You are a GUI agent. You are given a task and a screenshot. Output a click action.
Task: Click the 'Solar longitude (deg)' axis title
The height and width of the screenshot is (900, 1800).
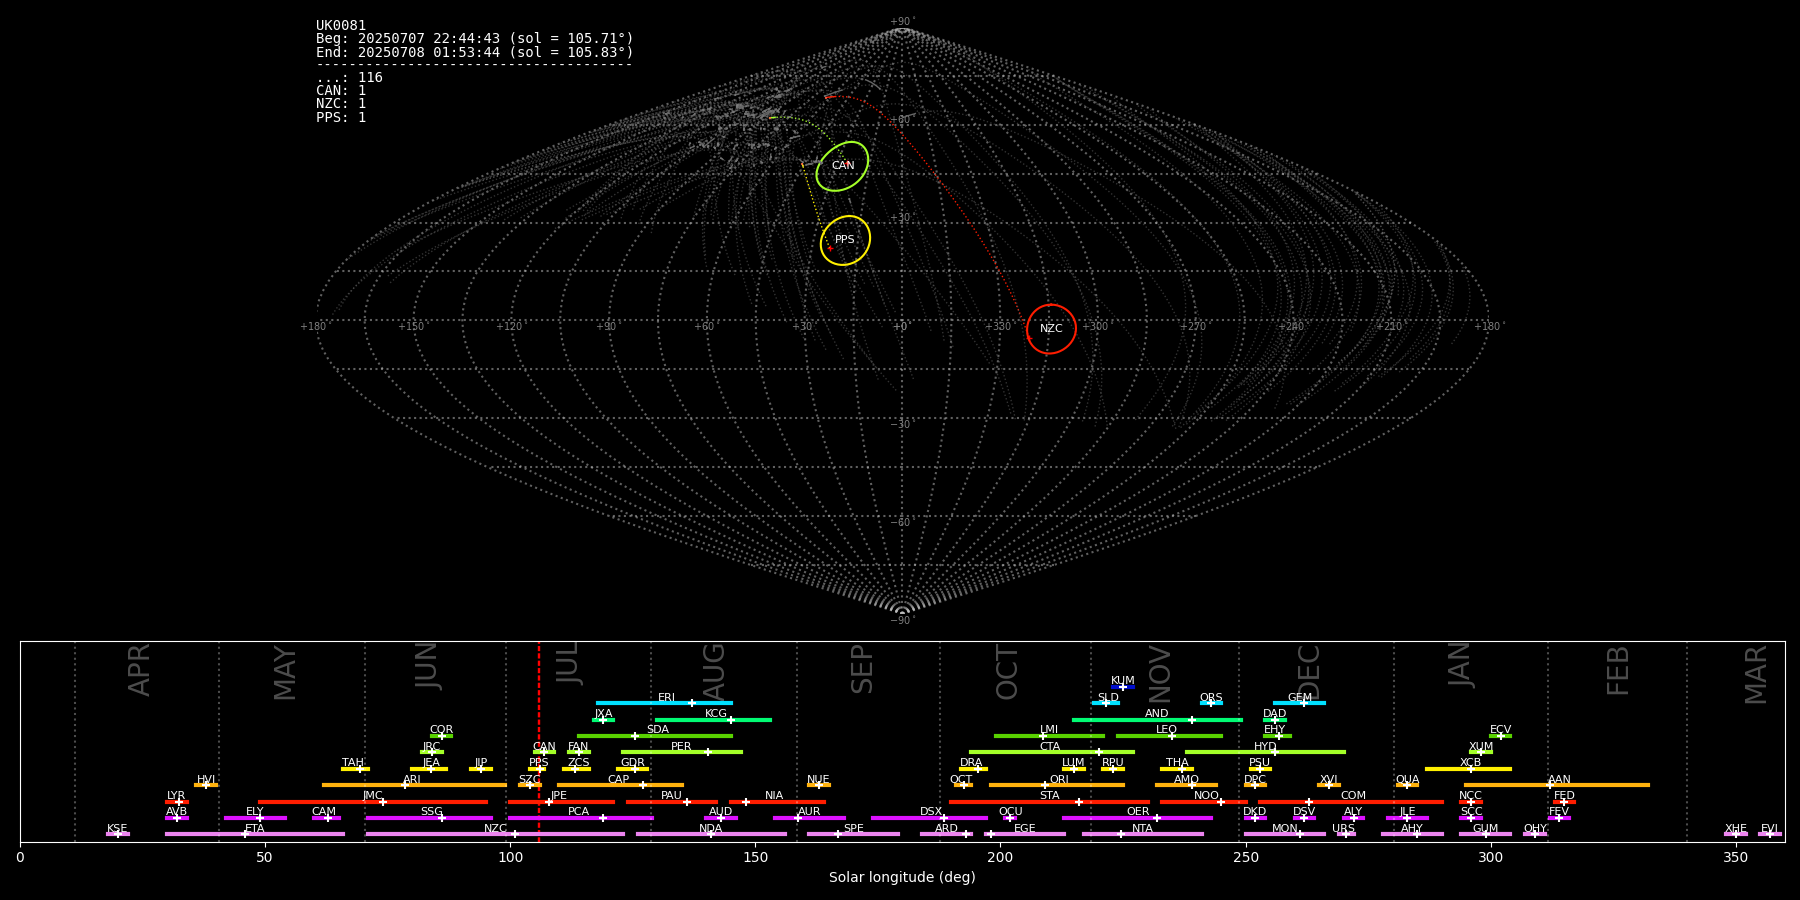point(902,878)
